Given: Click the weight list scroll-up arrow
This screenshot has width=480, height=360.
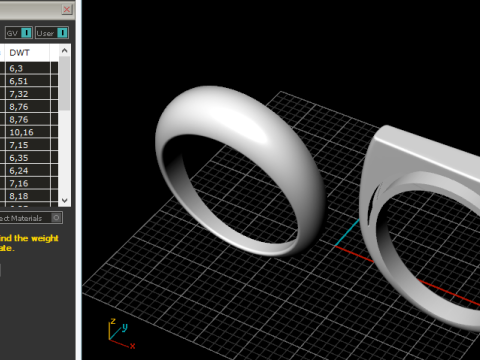Looking at the screenshot, I should coord(65,51).
